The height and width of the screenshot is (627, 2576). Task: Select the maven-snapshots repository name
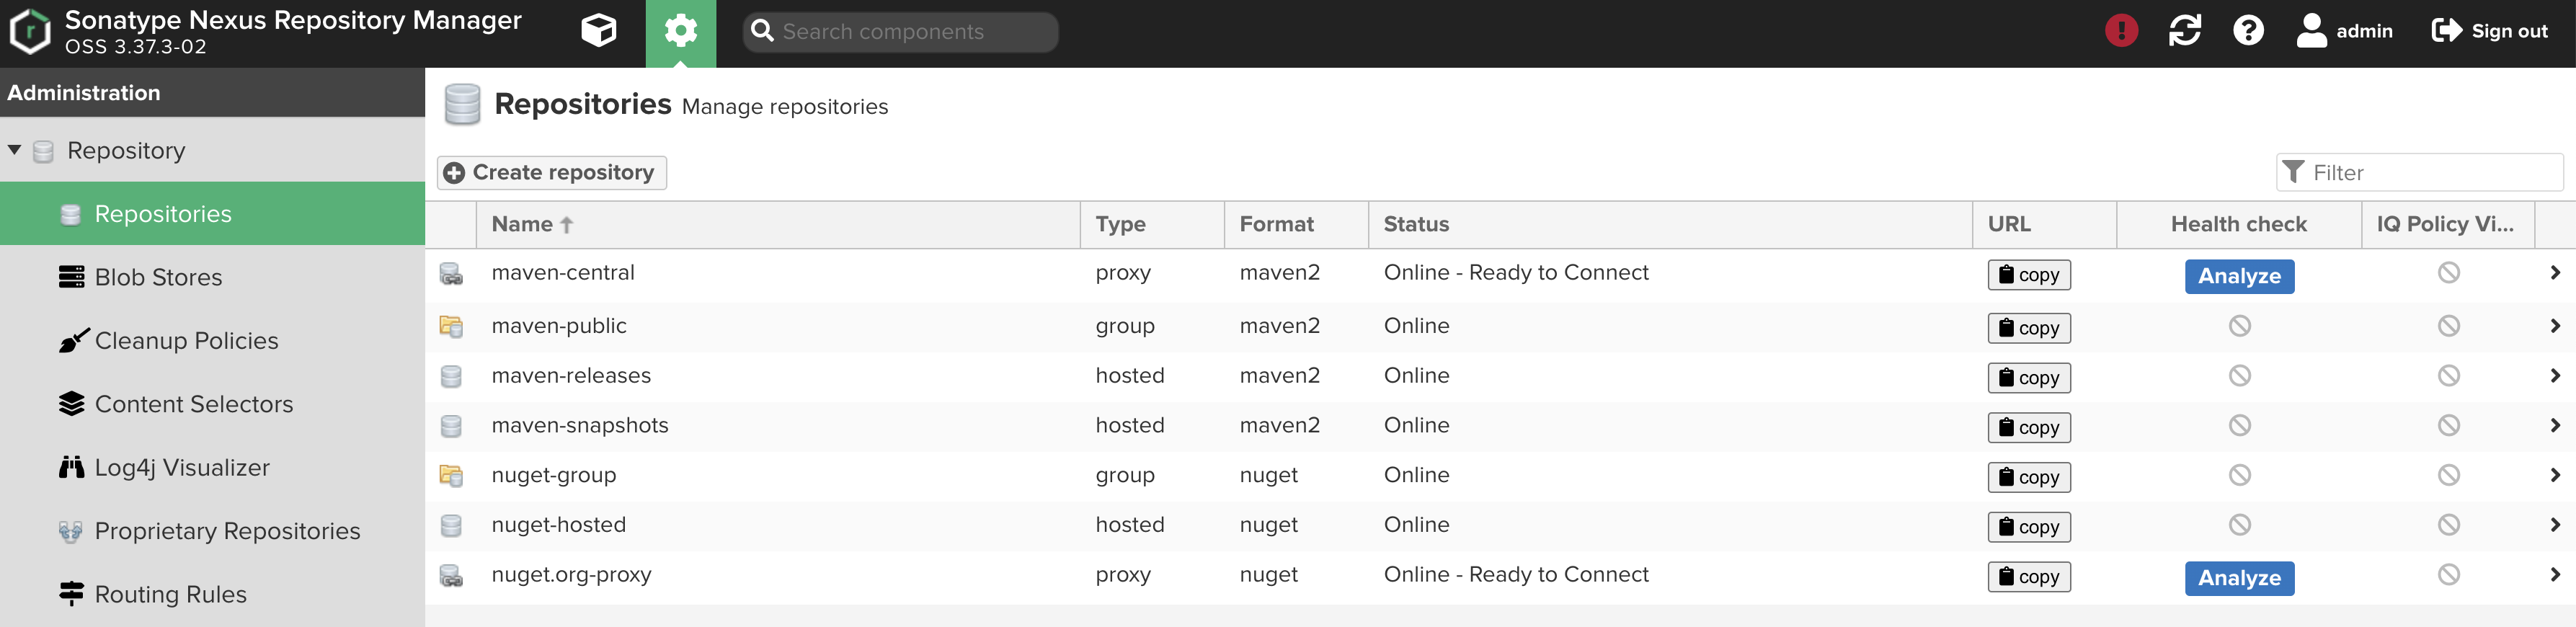coord(580,426)
